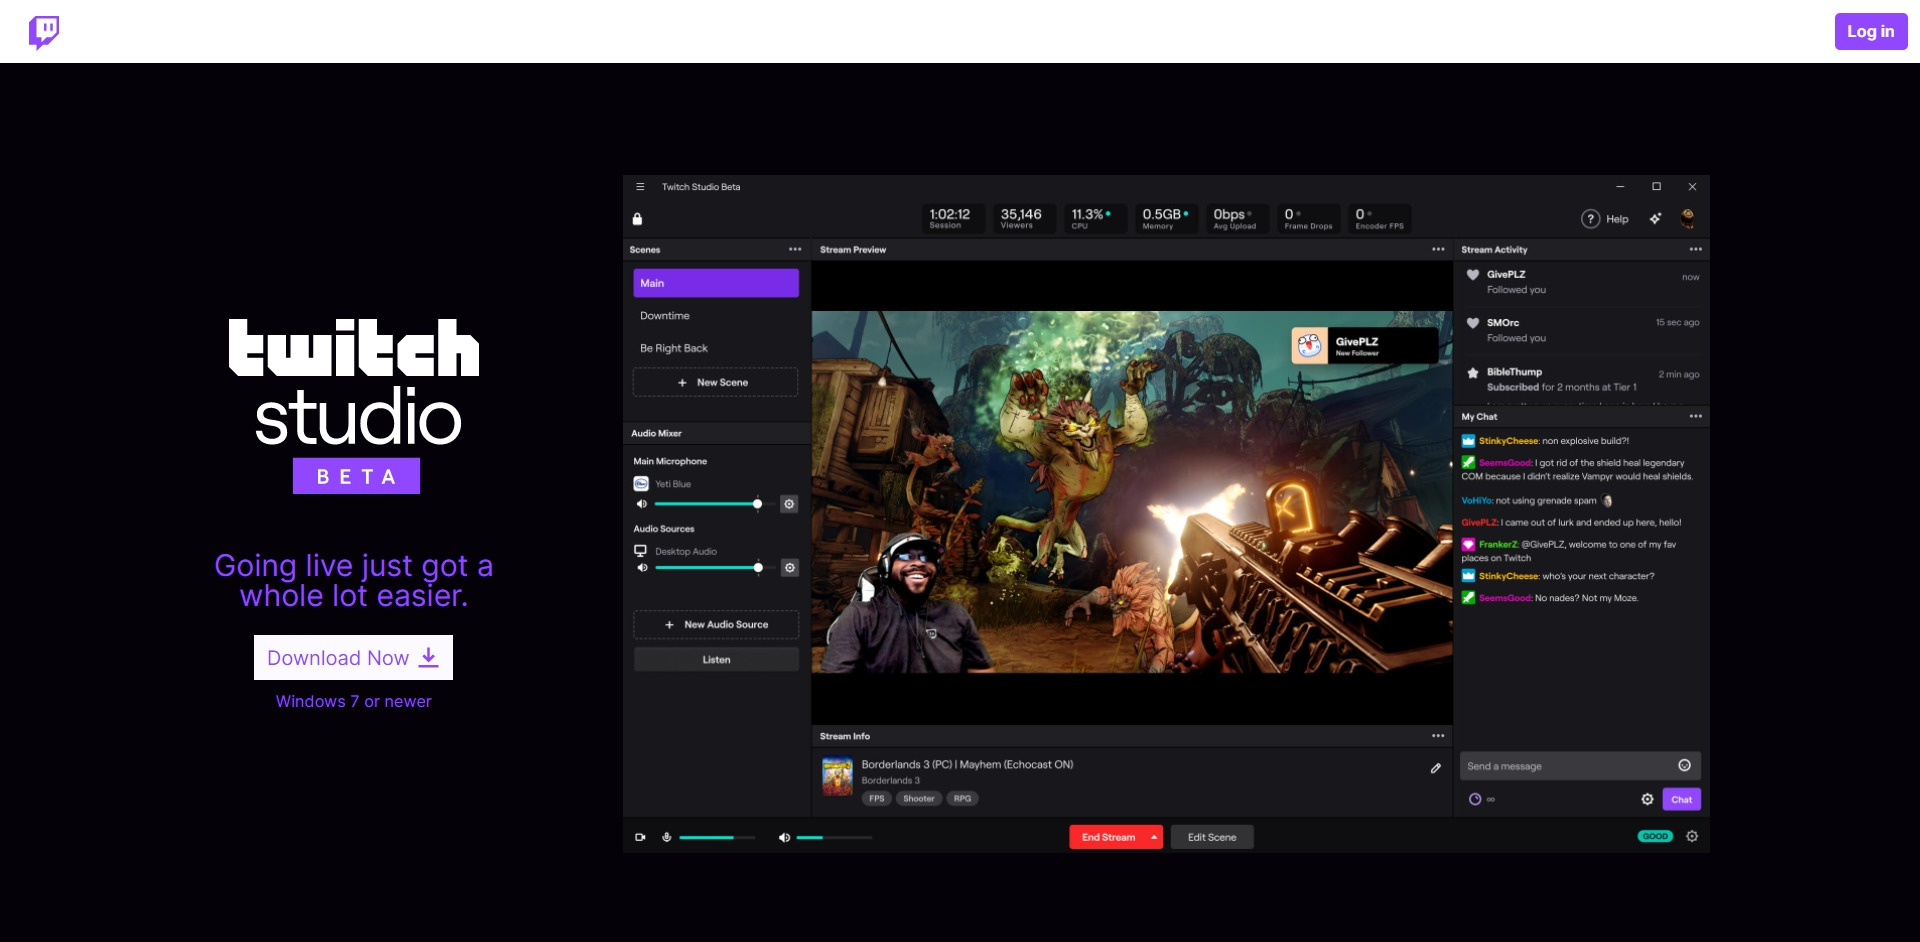The width and height of the screenshot is (1920, 942).
Task: Click the layout lock icon
Action: point(637,219)
